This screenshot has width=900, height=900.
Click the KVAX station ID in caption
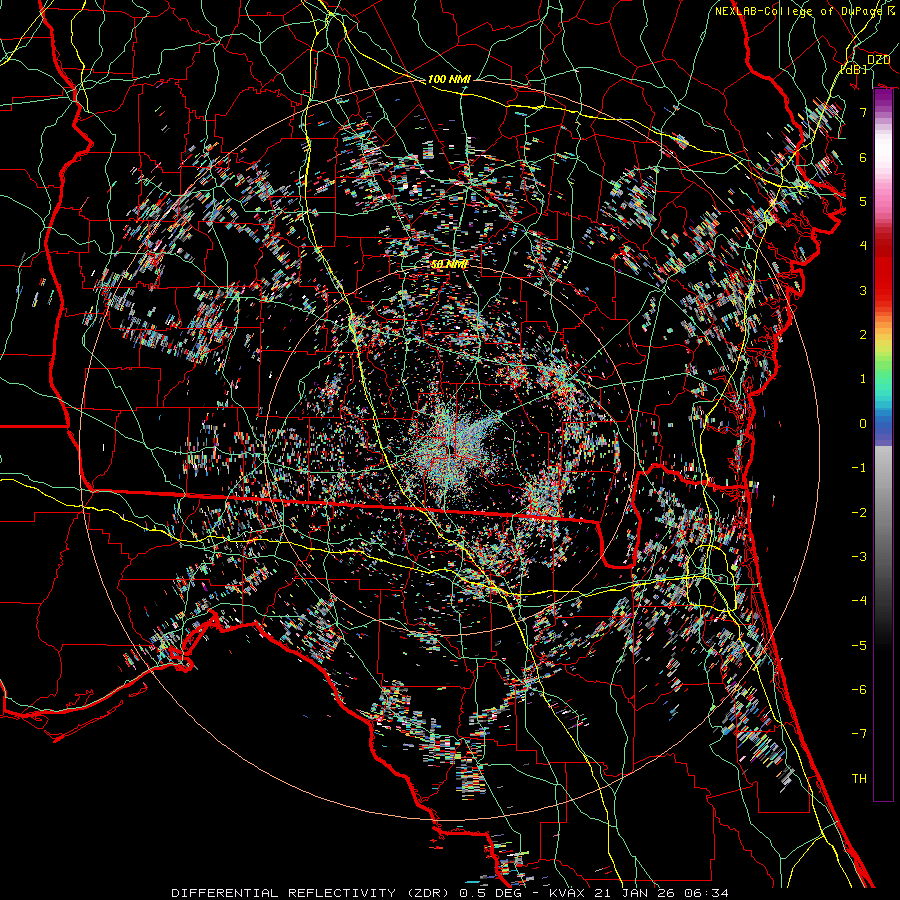click(567, 893)
